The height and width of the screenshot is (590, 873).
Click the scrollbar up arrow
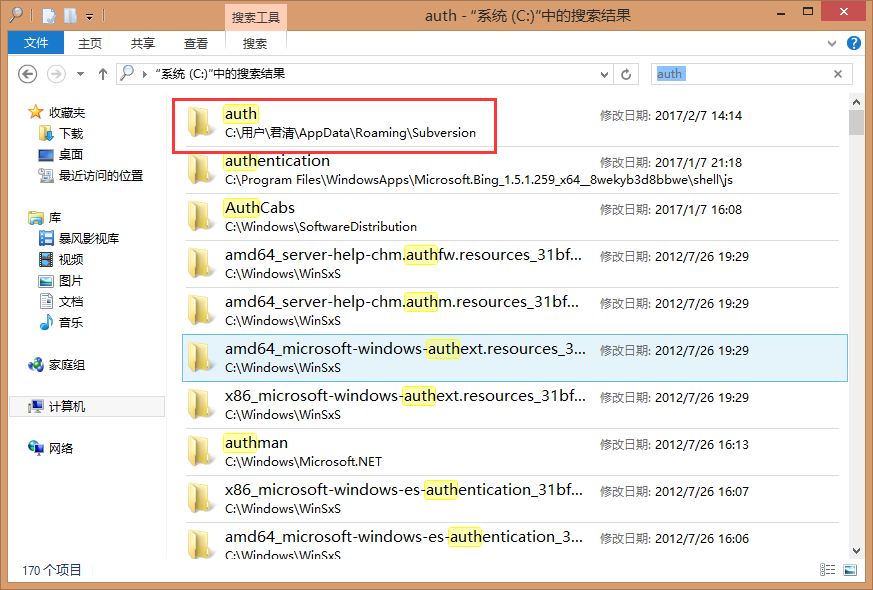856,102
